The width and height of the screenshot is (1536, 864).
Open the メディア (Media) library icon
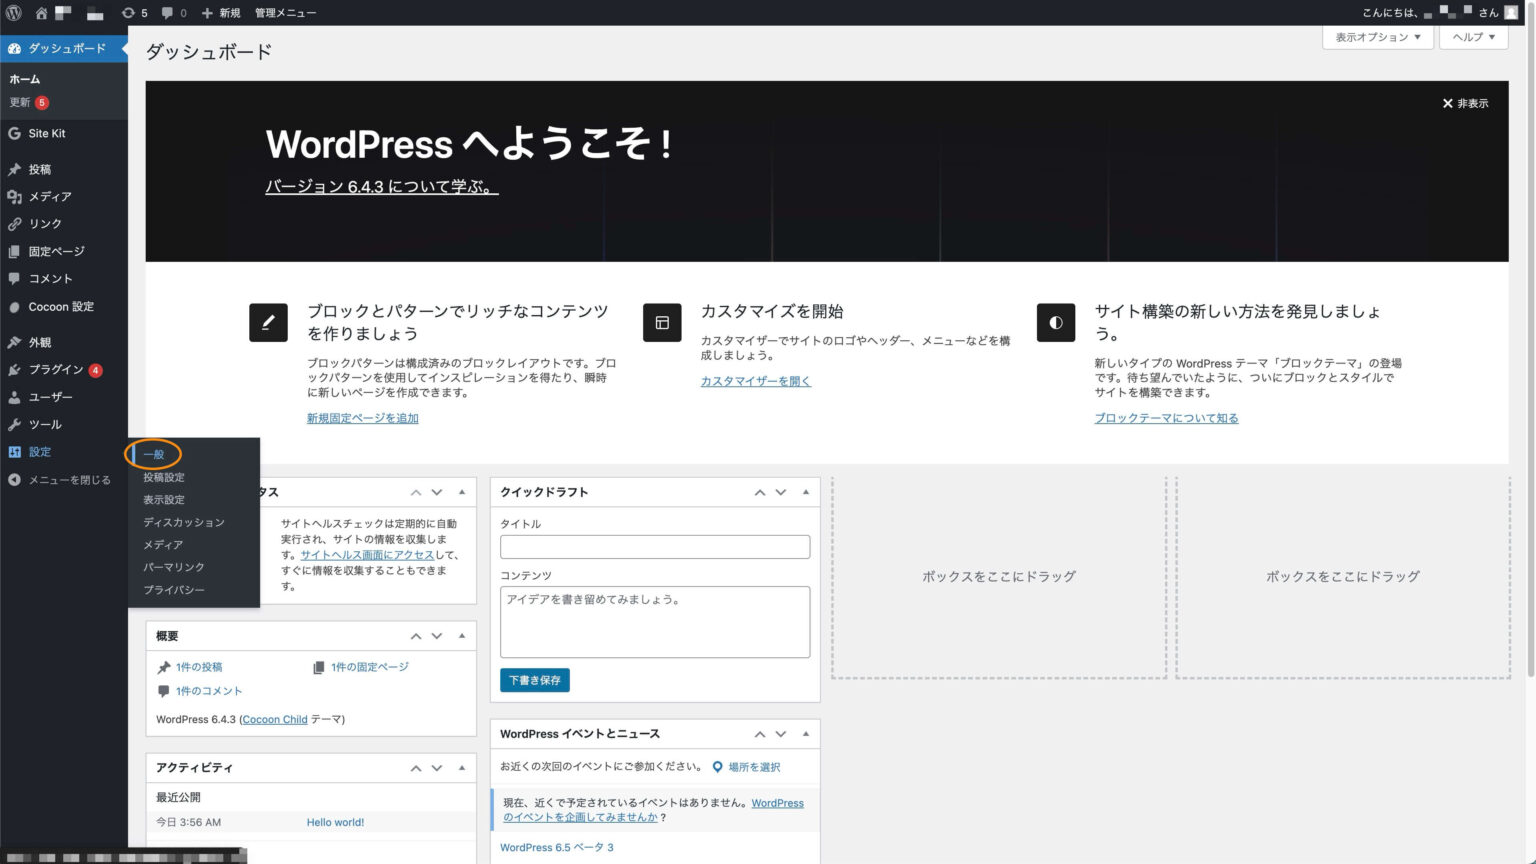click(14, 196)
